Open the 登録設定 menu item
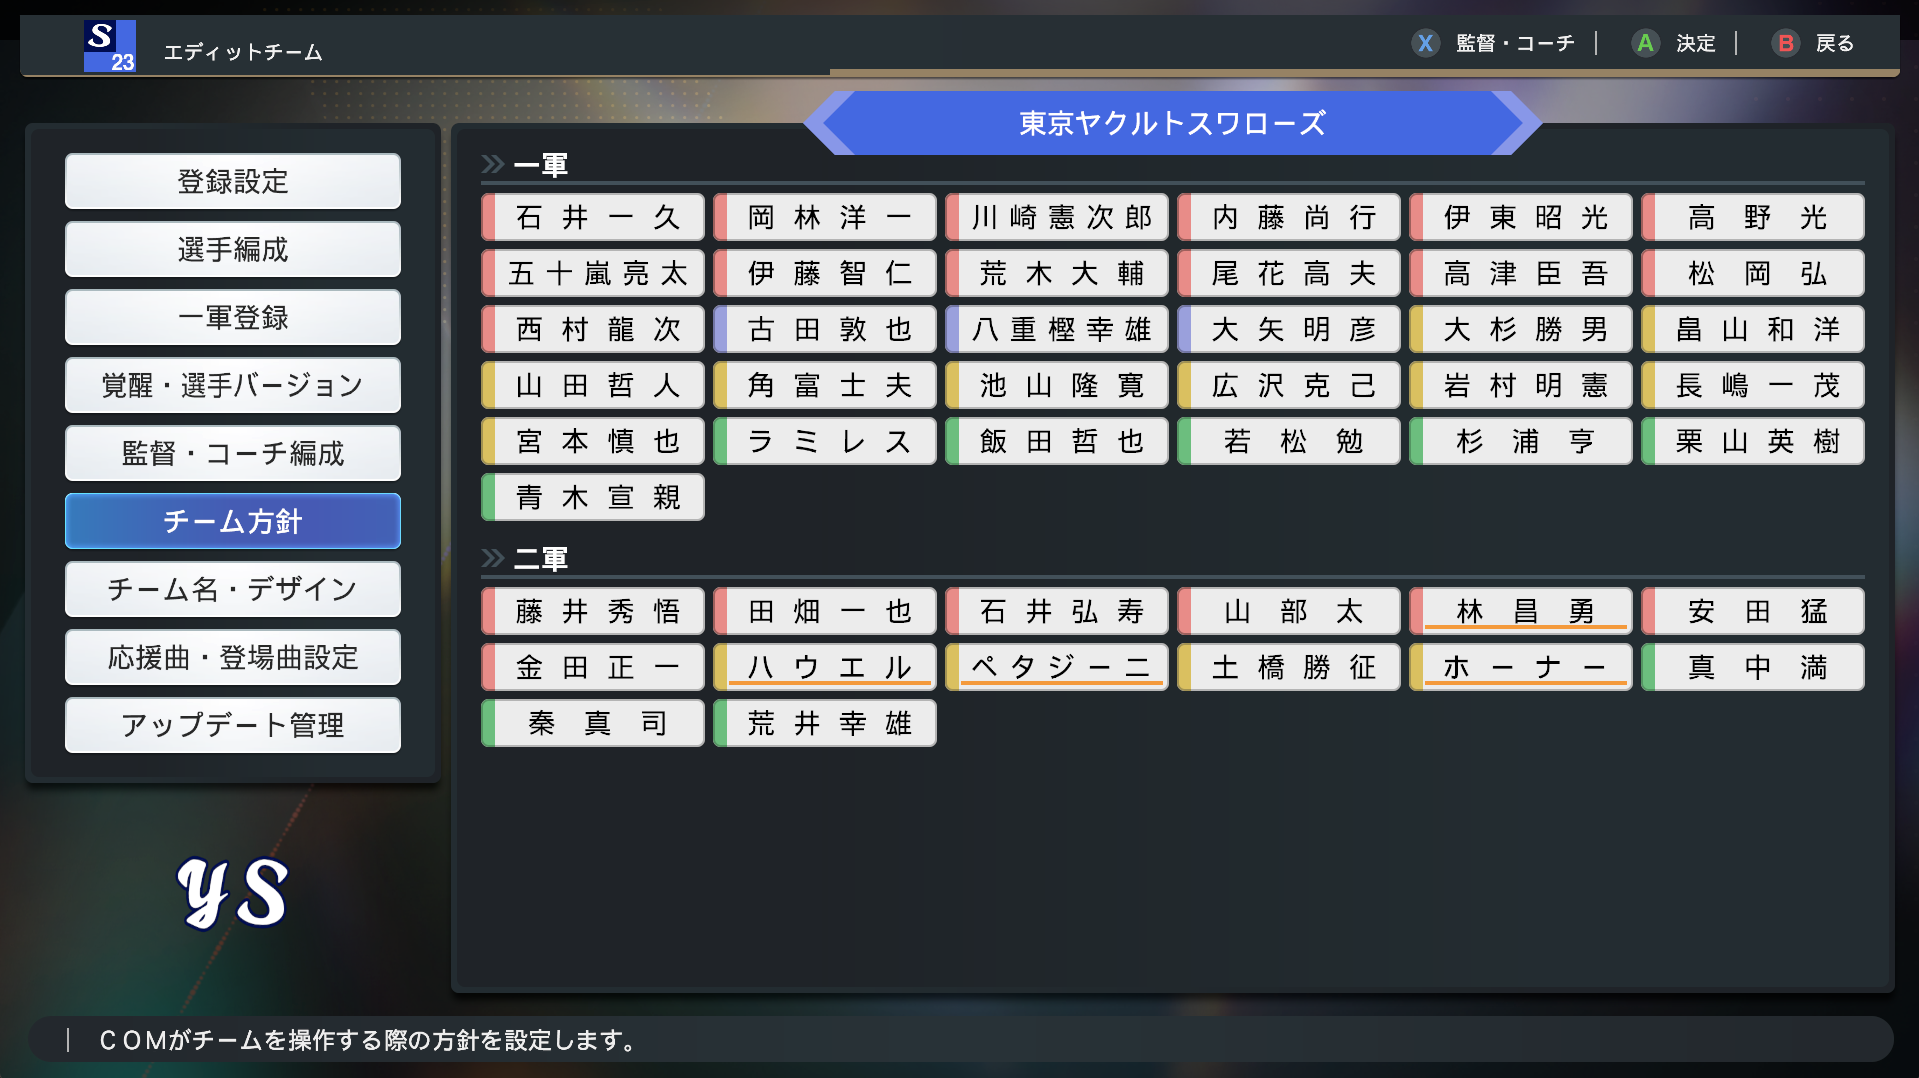Viewport: 1919px width, 1078px height. pos(233,181)
